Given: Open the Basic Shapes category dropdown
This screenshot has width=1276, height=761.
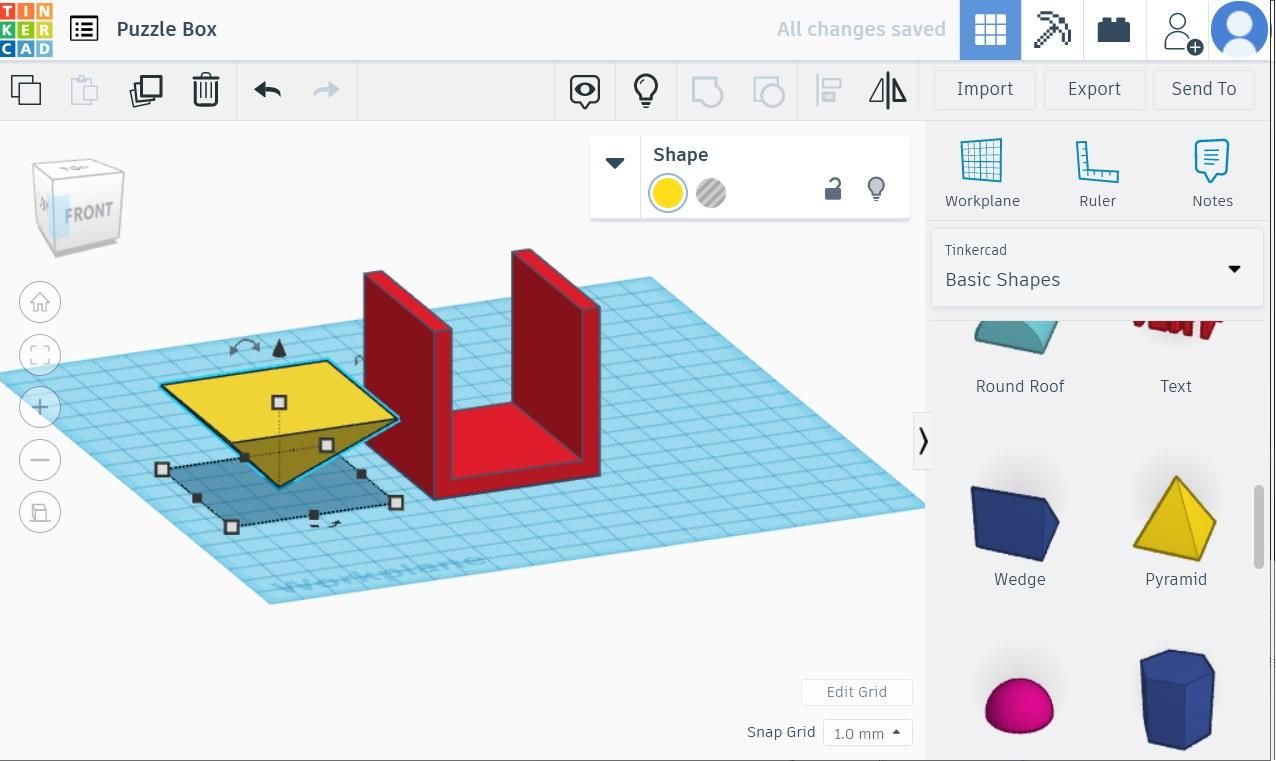Looking at the screenshot, I should (1234, 268).
